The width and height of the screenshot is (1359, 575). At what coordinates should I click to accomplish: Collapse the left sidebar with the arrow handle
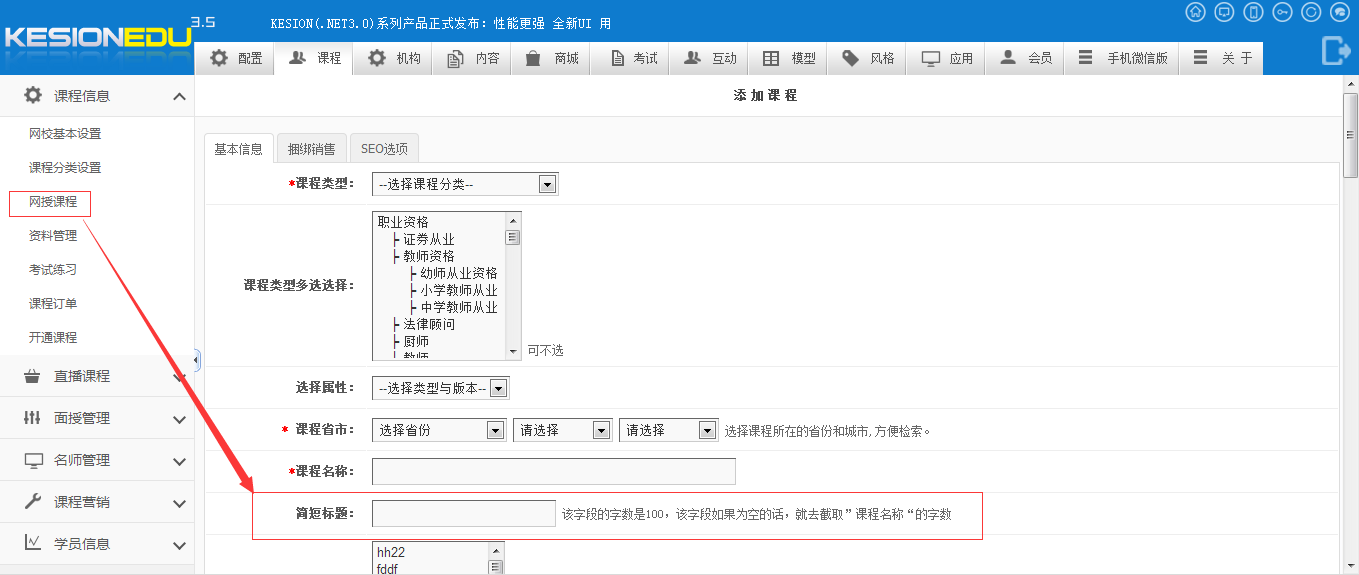click(197, 360)
